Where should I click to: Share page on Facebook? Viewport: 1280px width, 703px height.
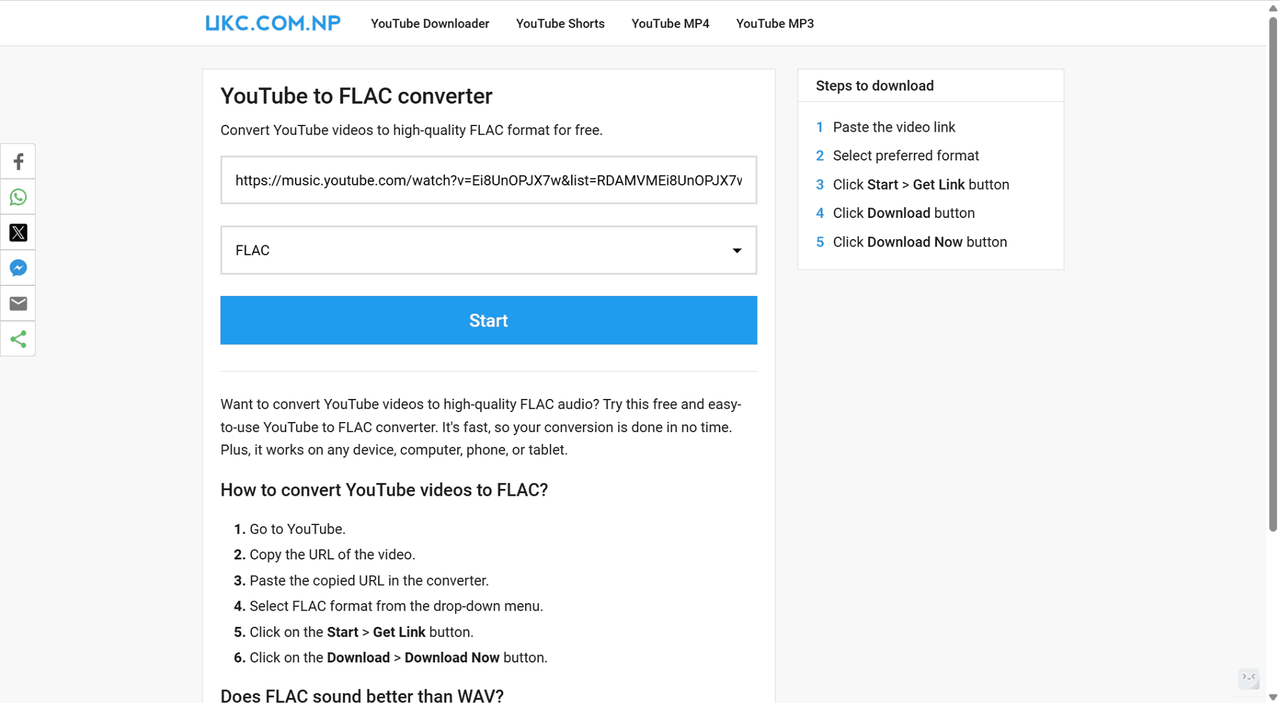(x=18, y=162)
